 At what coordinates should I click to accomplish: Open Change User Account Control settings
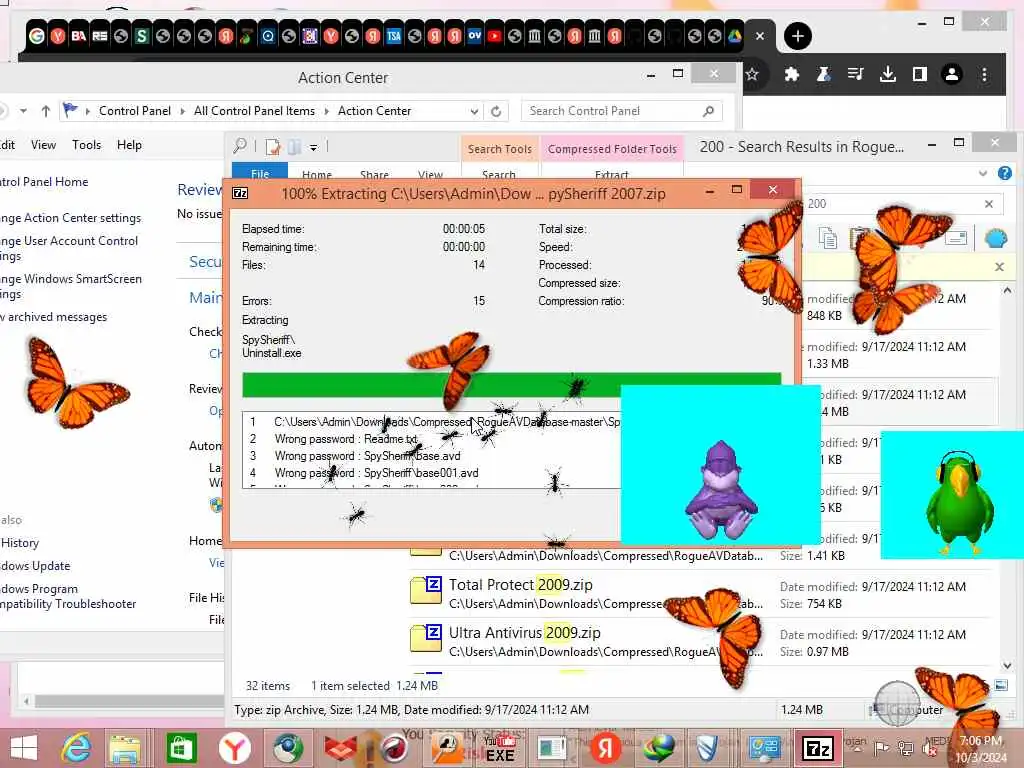69,248
